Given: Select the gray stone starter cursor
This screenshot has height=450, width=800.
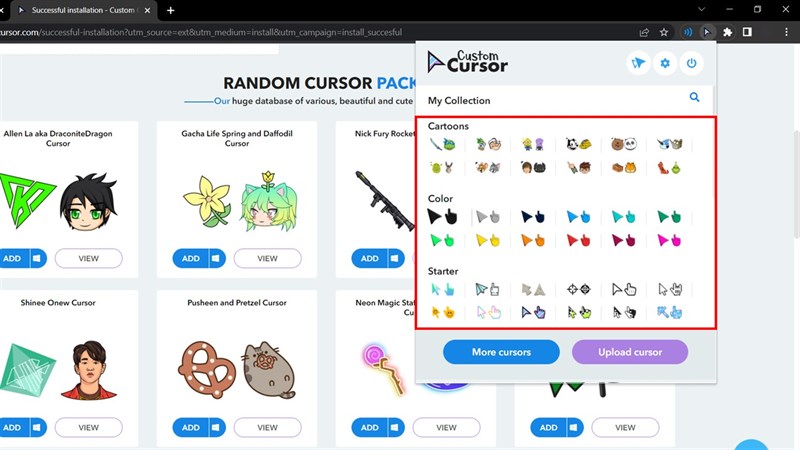Looking at the screenshot, I should click(533, 290).
